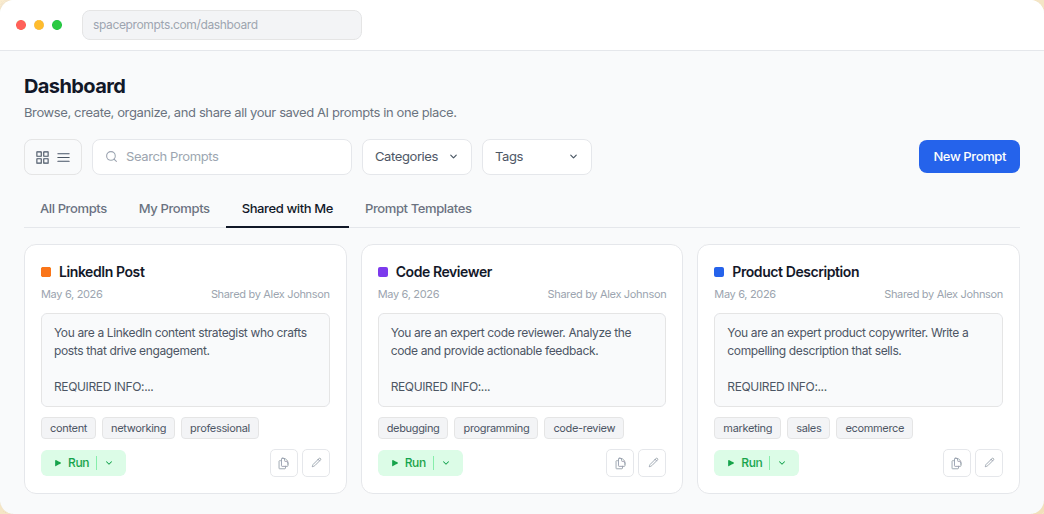1044x514 pixels.
Task: Click the debugging tag
Action: 413,428
